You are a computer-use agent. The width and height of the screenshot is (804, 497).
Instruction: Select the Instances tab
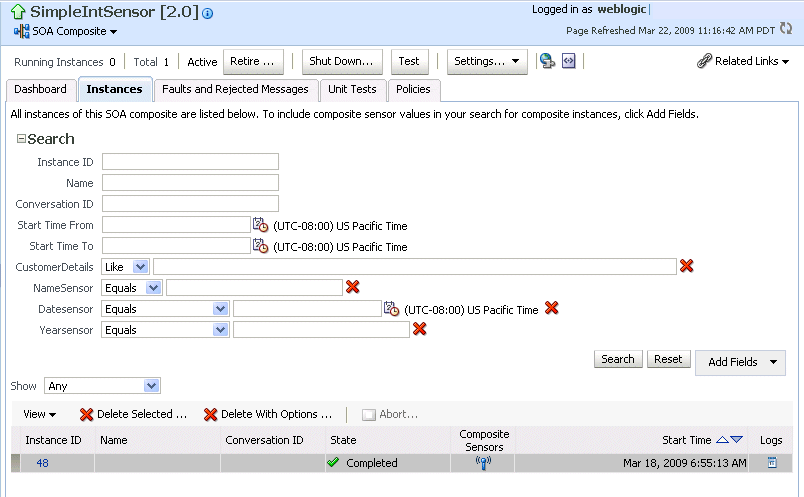click(x=114, y=89)
